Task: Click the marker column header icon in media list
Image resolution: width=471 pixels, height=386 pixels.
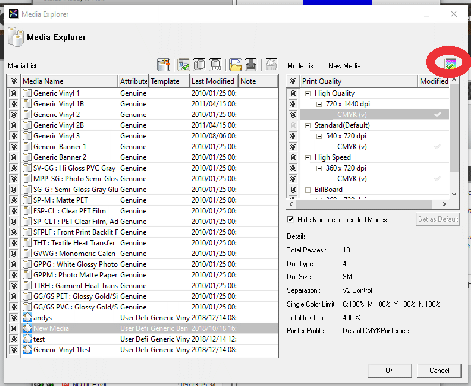Action: click(x=14, y=81)
